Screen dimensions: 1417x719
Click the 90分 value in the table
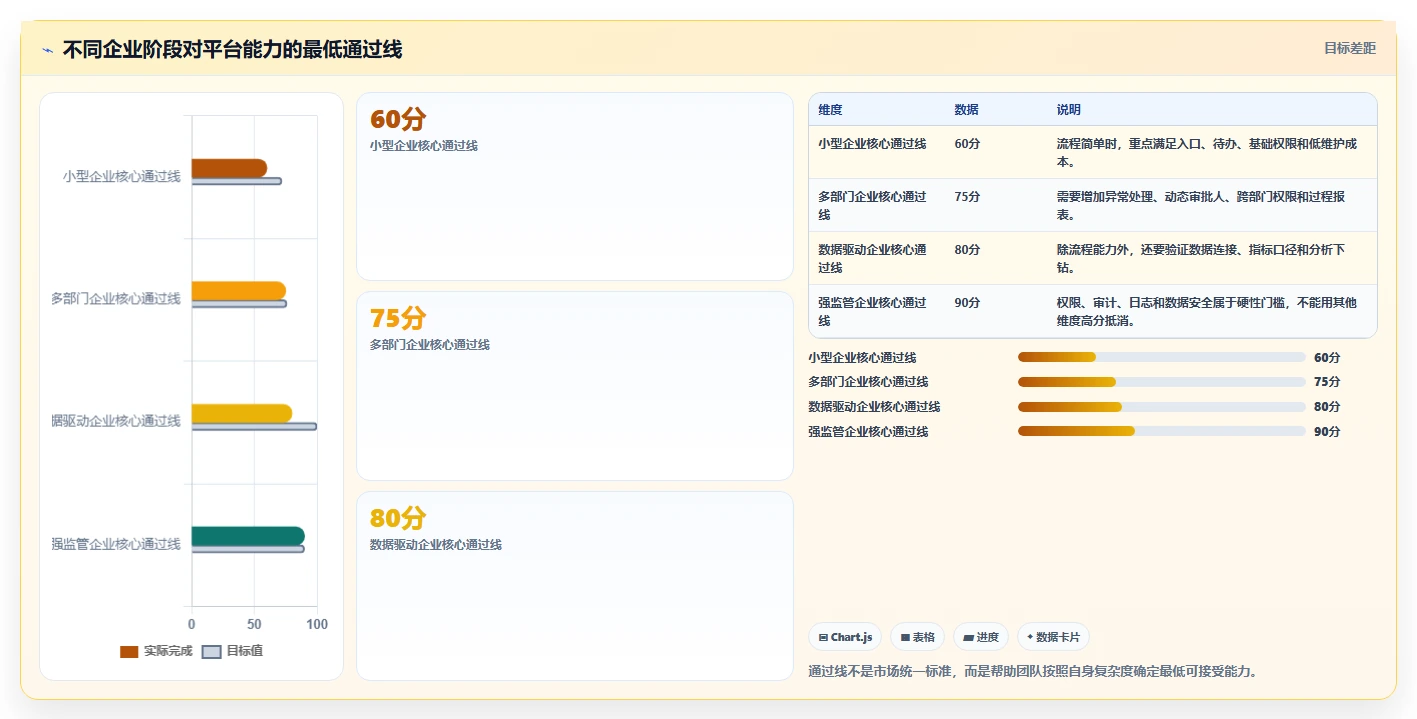point(968,303)
